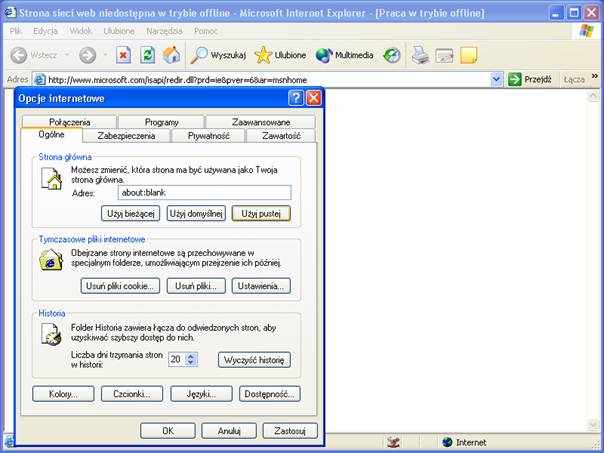This screenshot has height=453, width=604.
Task: Click the Print icon in toolbar
Action: (420, 55)
